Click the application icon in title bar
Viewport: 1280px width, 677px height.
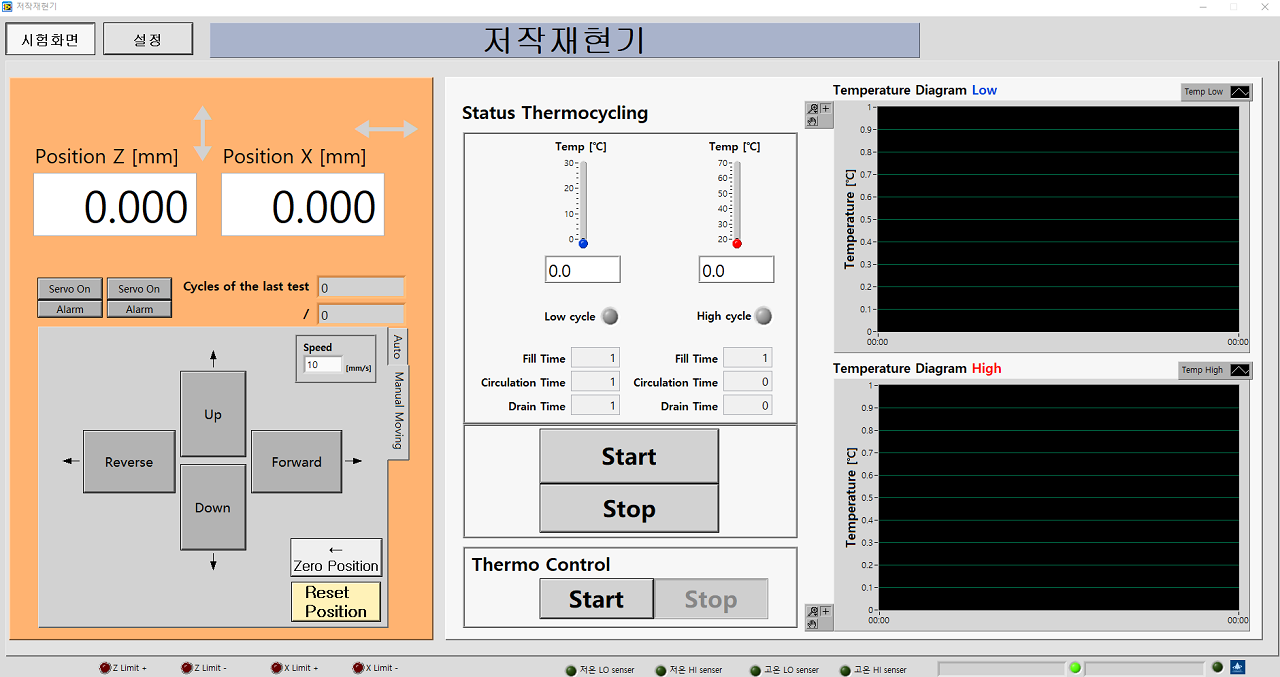pos(8,7)
